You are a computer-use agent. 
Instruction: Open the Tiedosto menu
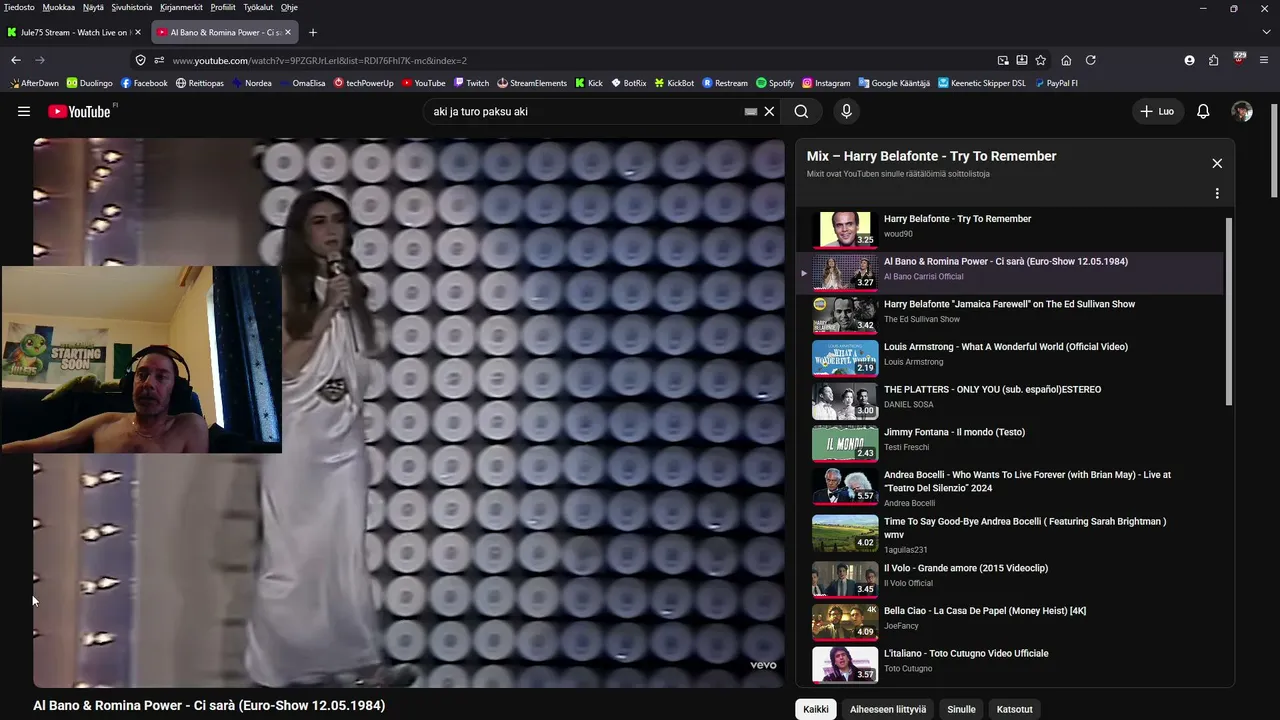[19, 7]
